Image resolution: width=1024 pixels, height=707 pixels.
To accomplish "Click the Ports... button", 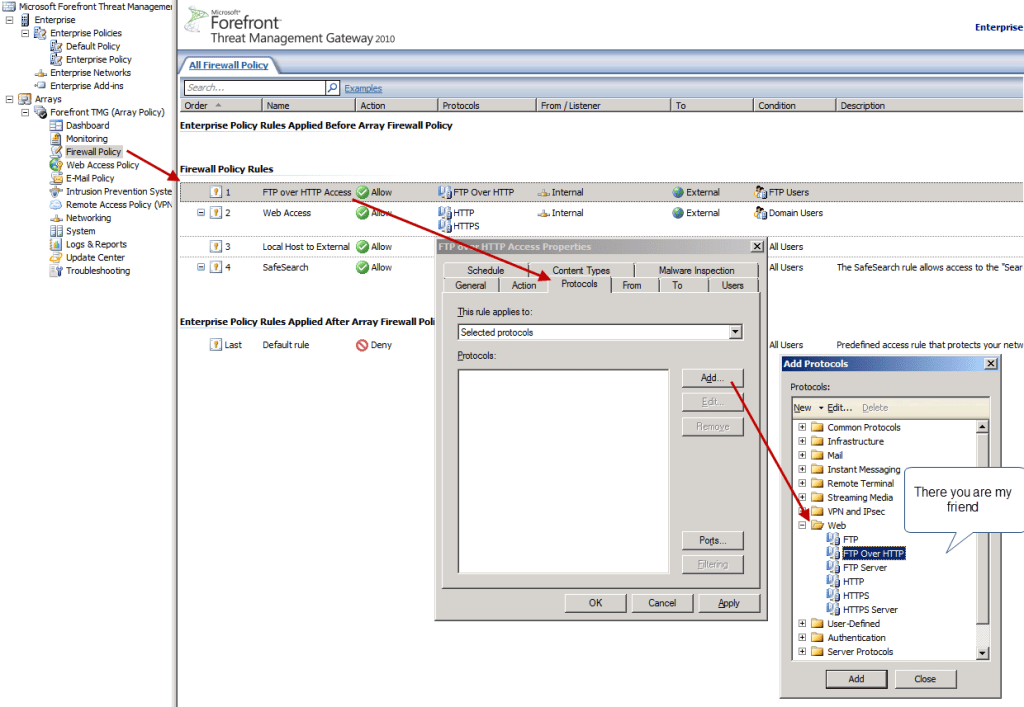I will [x=712, y=541].
